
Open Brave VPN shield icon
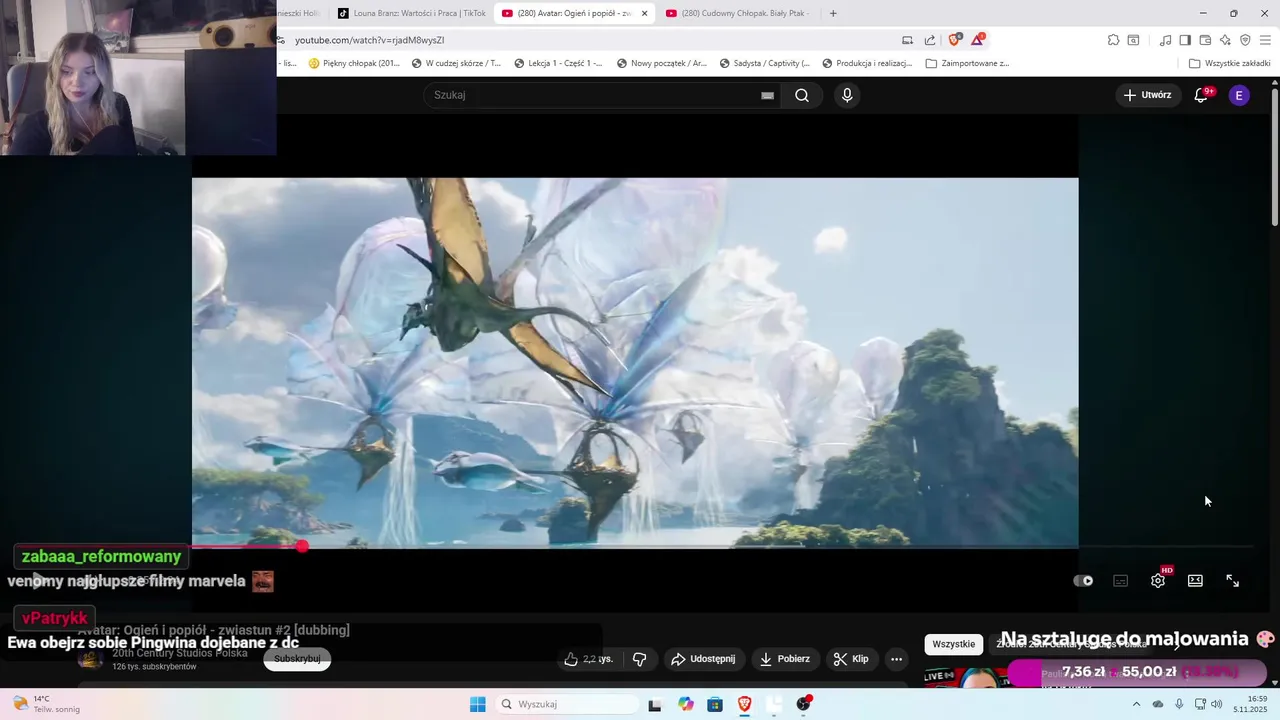pos(1245,40)
